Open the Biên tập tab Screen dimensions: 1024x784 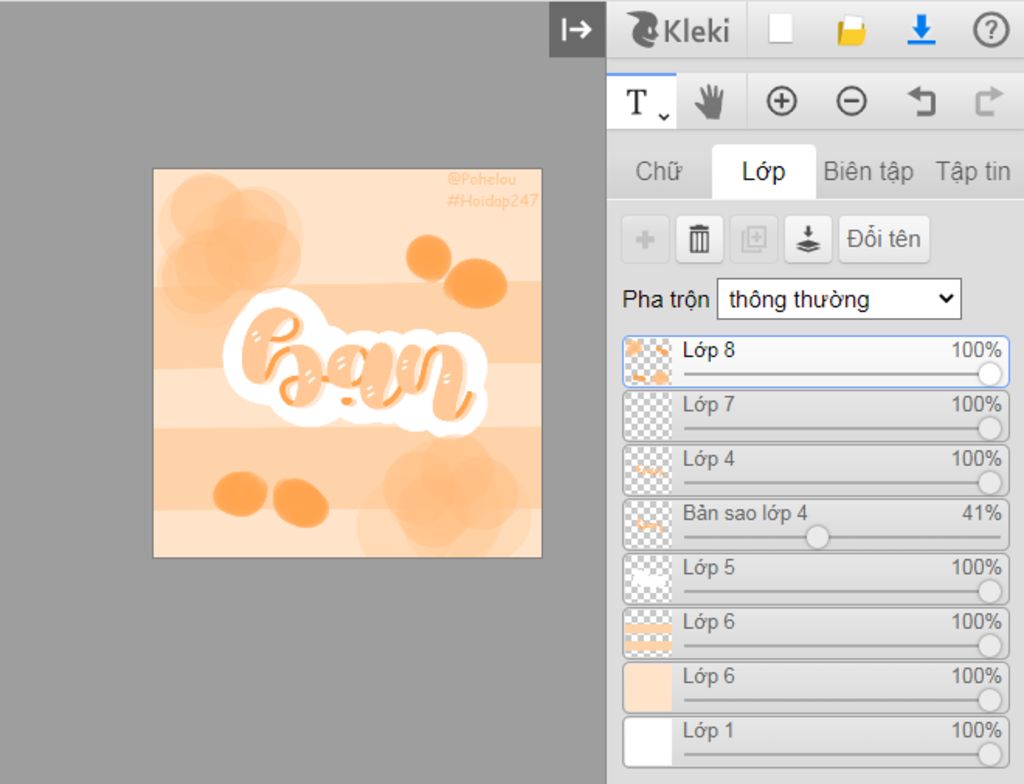tap(868, 171)
